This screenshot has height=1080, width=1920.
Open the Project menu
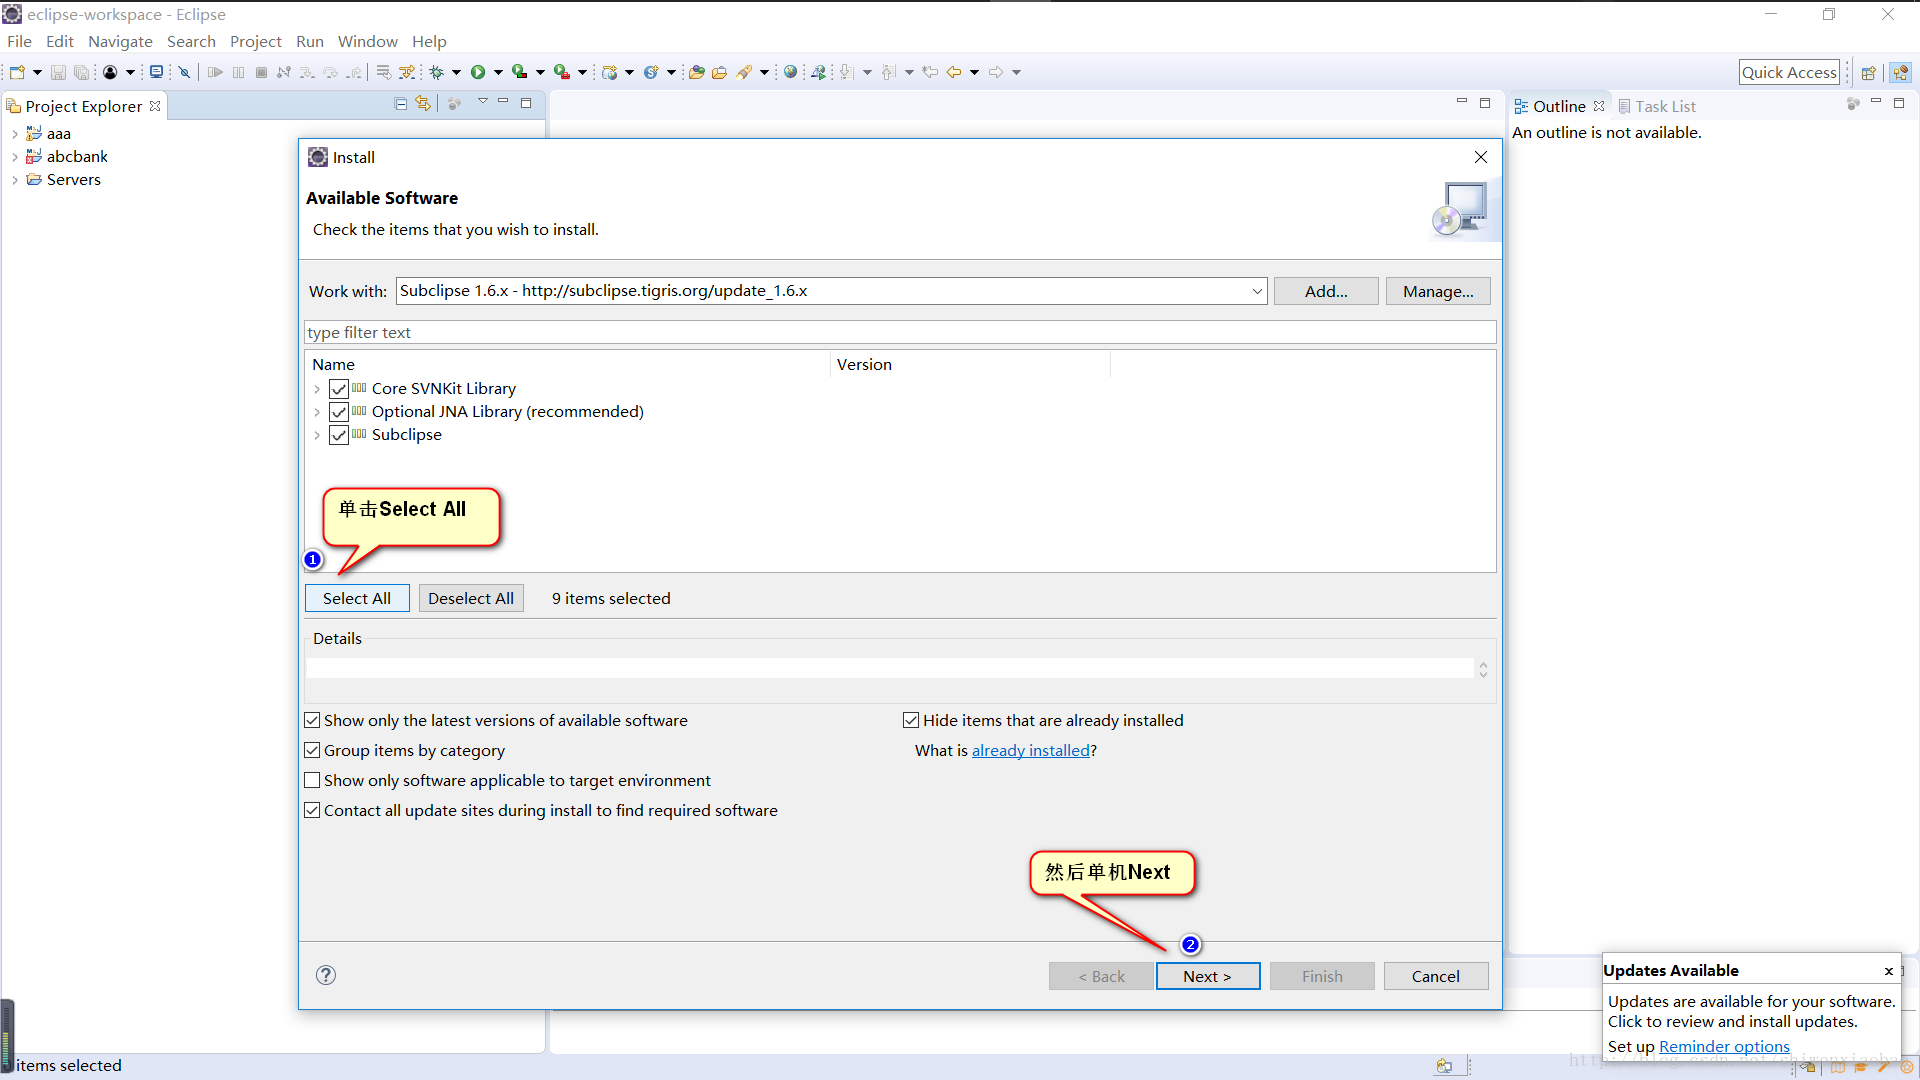256,41
